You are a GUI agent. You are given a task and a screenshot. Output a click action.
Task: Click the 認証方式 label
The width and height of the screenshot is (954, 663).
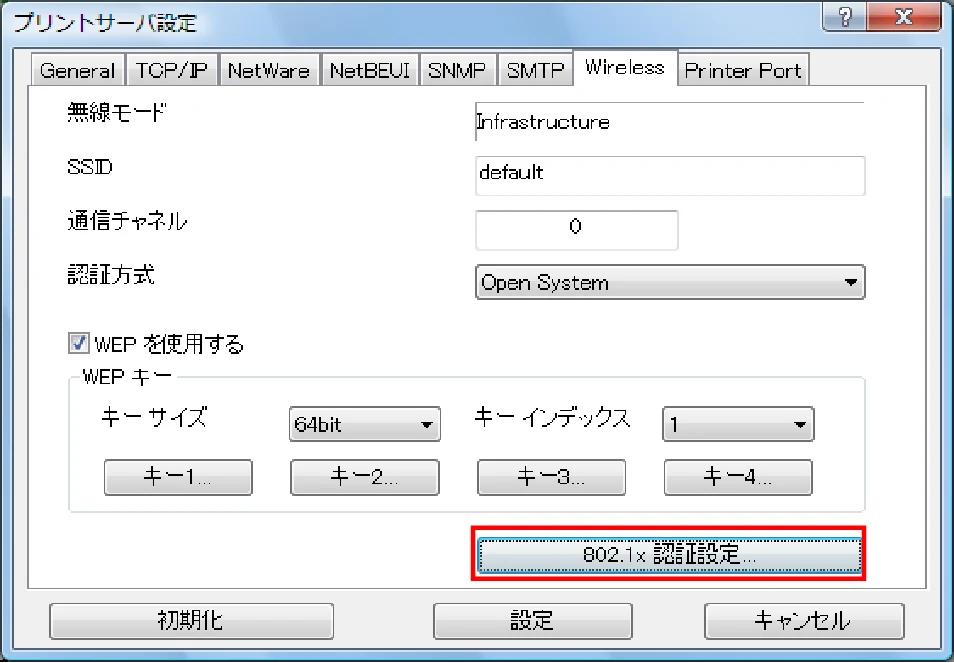[x=111, y=275]
